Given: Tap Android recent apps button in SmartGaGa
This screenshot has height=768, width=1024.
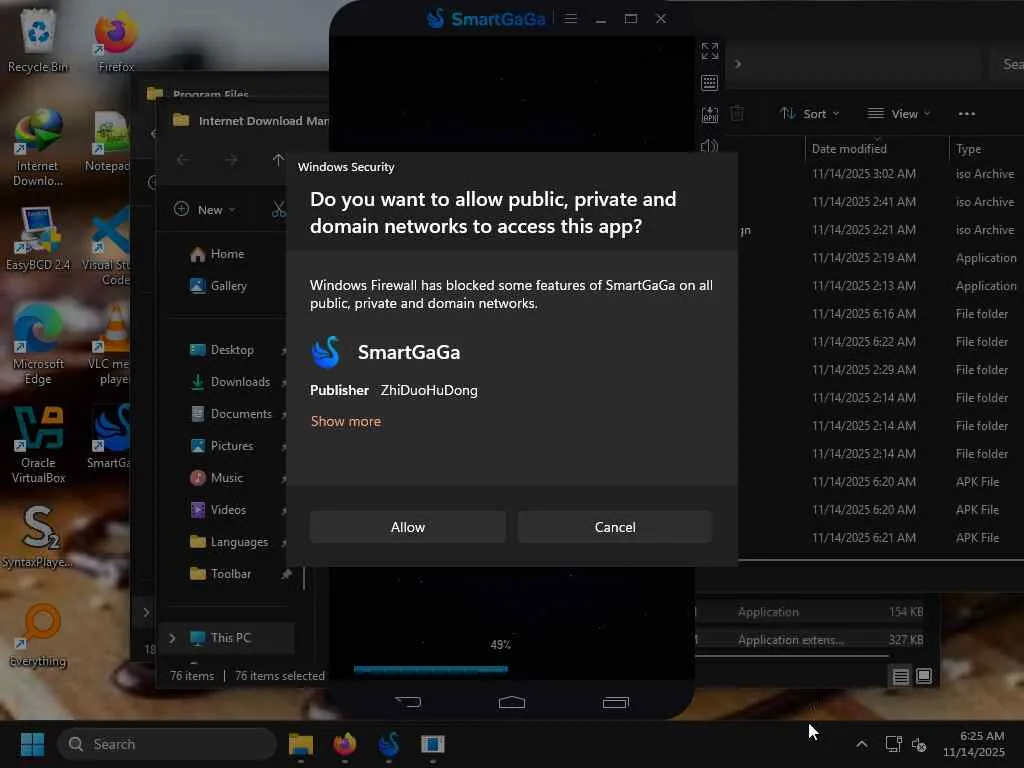Looking at the screenshot, I should click(x=615, y=702).
